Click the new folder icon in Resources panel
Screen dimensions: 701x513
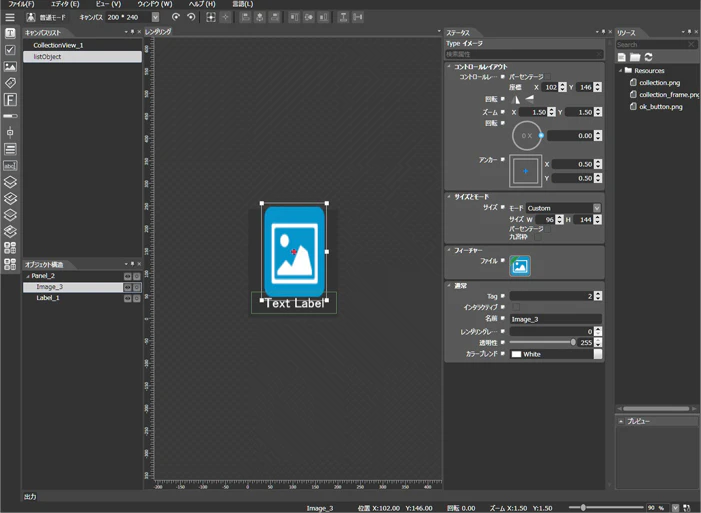(x=635, y=57)
